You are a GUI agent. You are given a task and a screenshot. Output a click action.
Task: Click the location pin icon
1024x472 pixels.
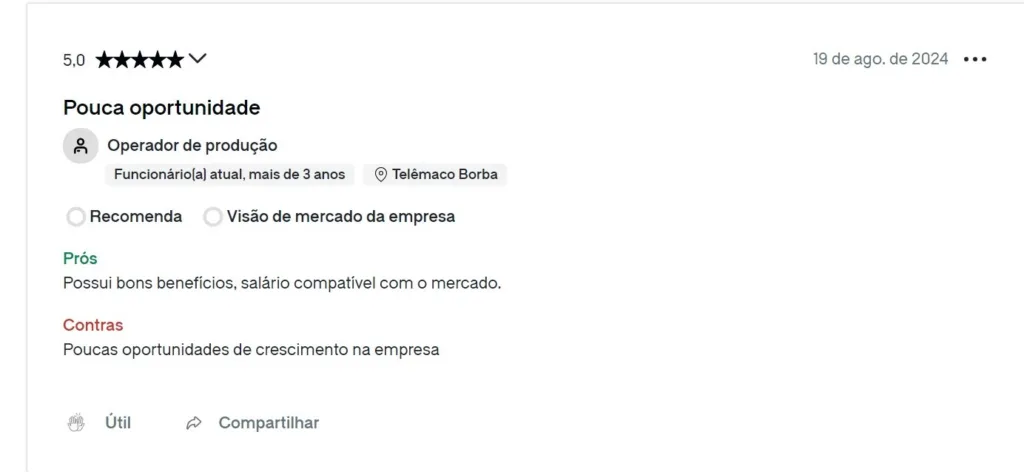[381, 174]
